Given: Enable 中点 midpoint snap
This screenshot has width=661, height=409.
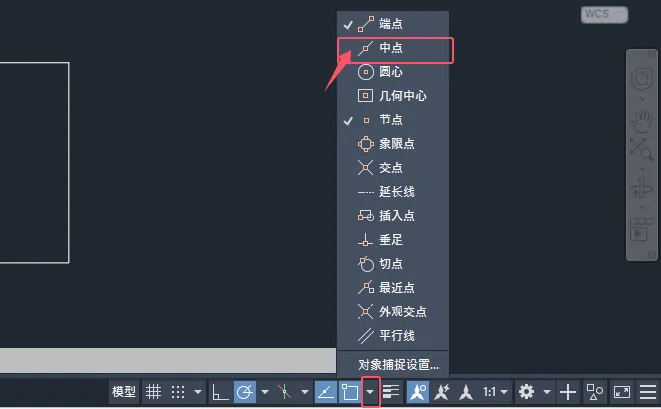Looking at the screenshot, I should [x=393, y=48].
